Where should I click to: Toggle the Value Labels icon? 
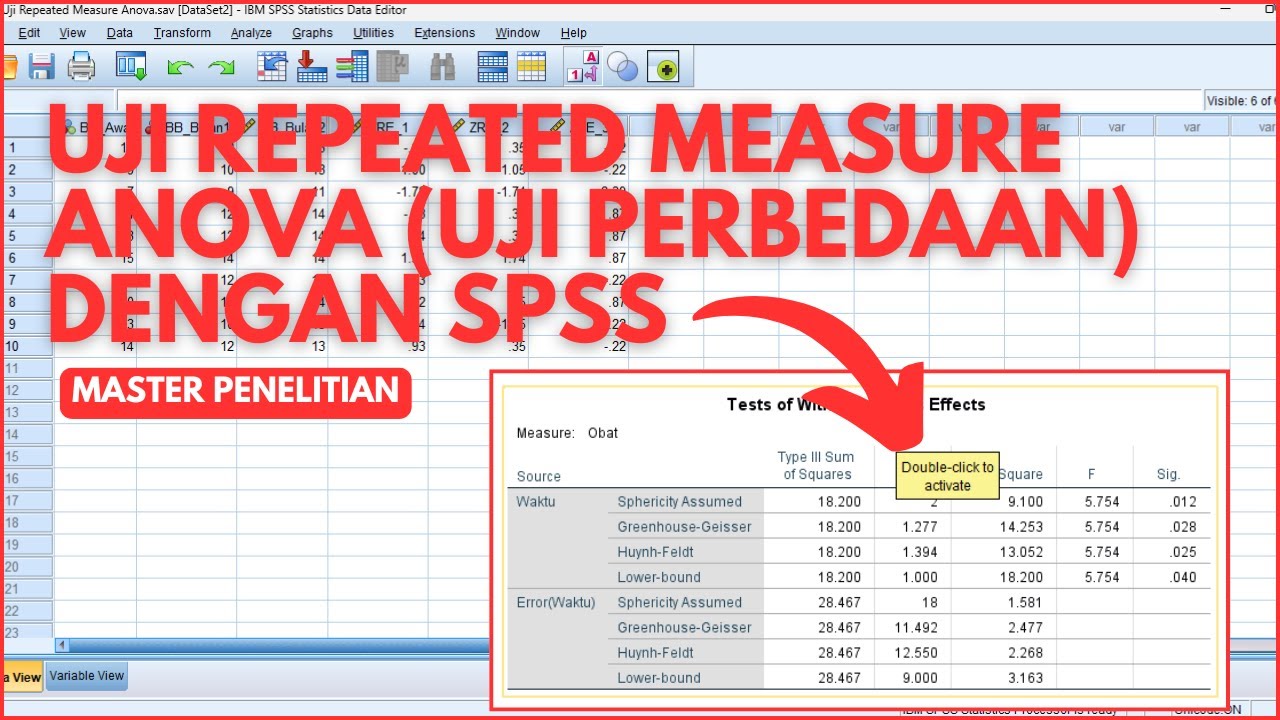(x=583, y=67)
